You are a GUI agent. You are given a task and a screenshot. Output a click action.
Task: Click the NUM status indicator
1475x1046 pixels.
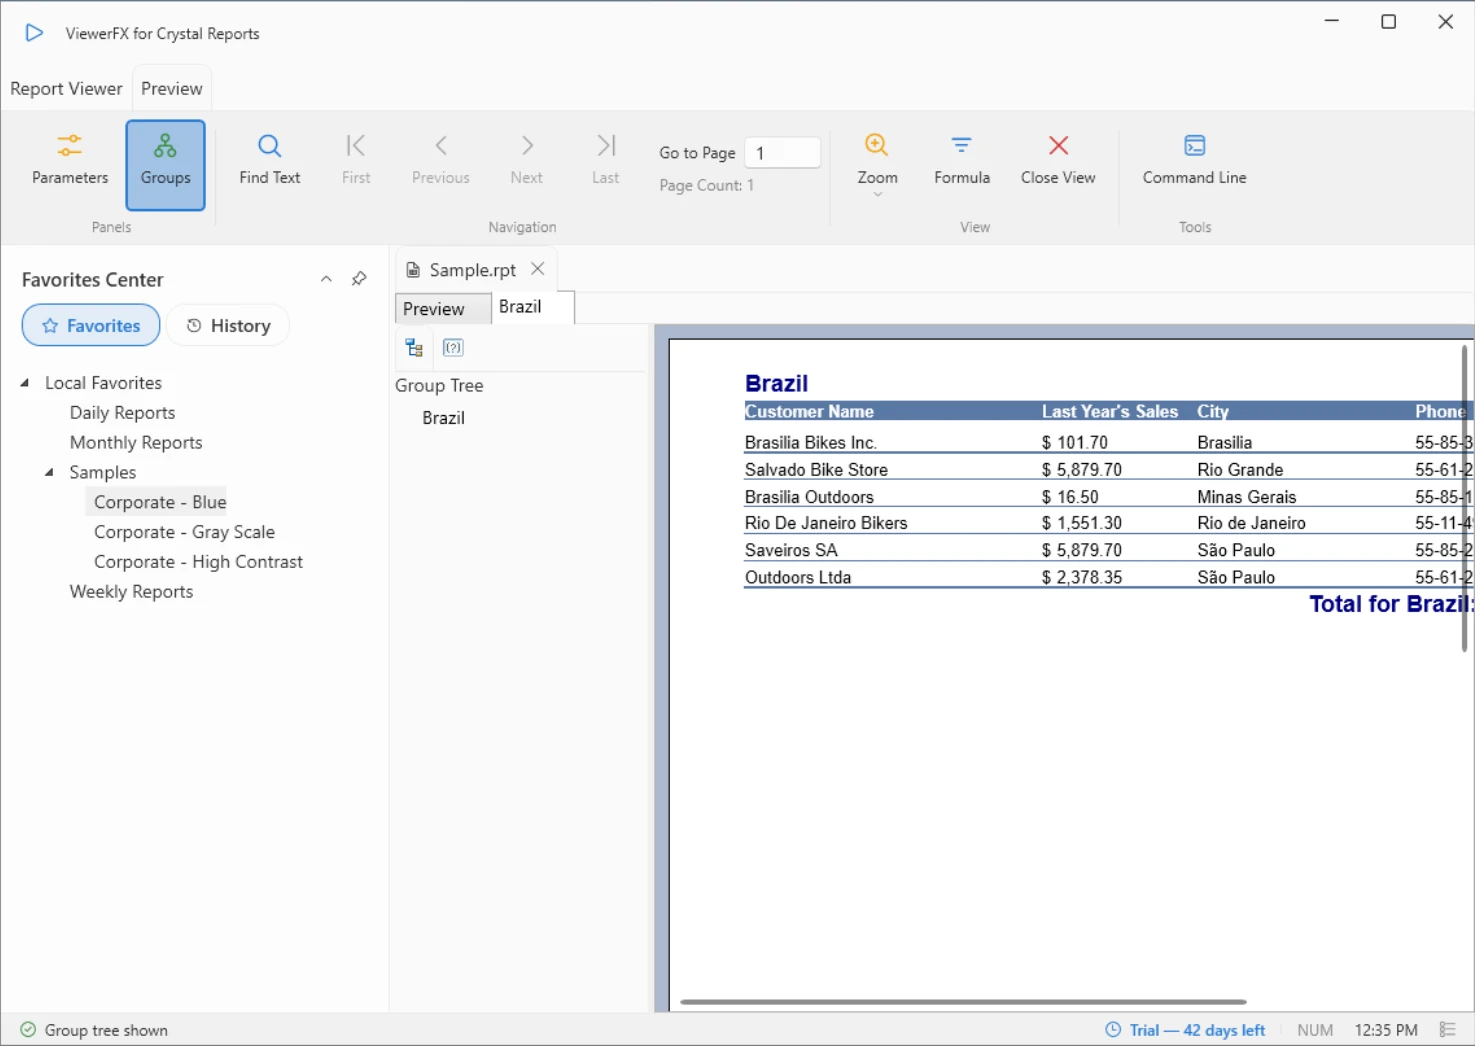click(1315, 1030)
